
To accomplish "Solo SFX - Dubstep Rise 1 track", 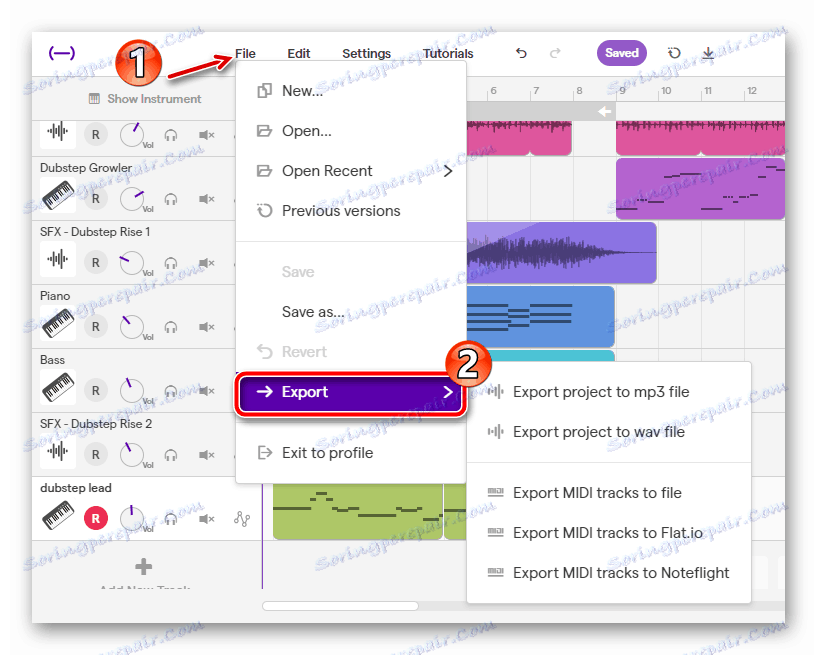I will tap(171, 263).
